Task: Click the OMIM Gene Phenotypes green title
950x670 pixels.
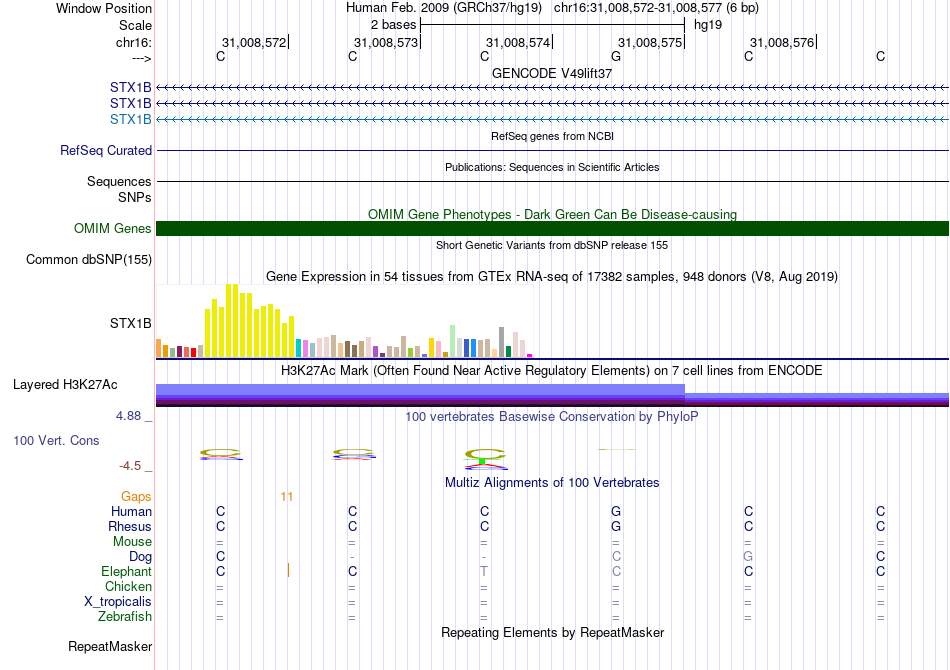Action: pyautogui.click(x=552, y=214)
